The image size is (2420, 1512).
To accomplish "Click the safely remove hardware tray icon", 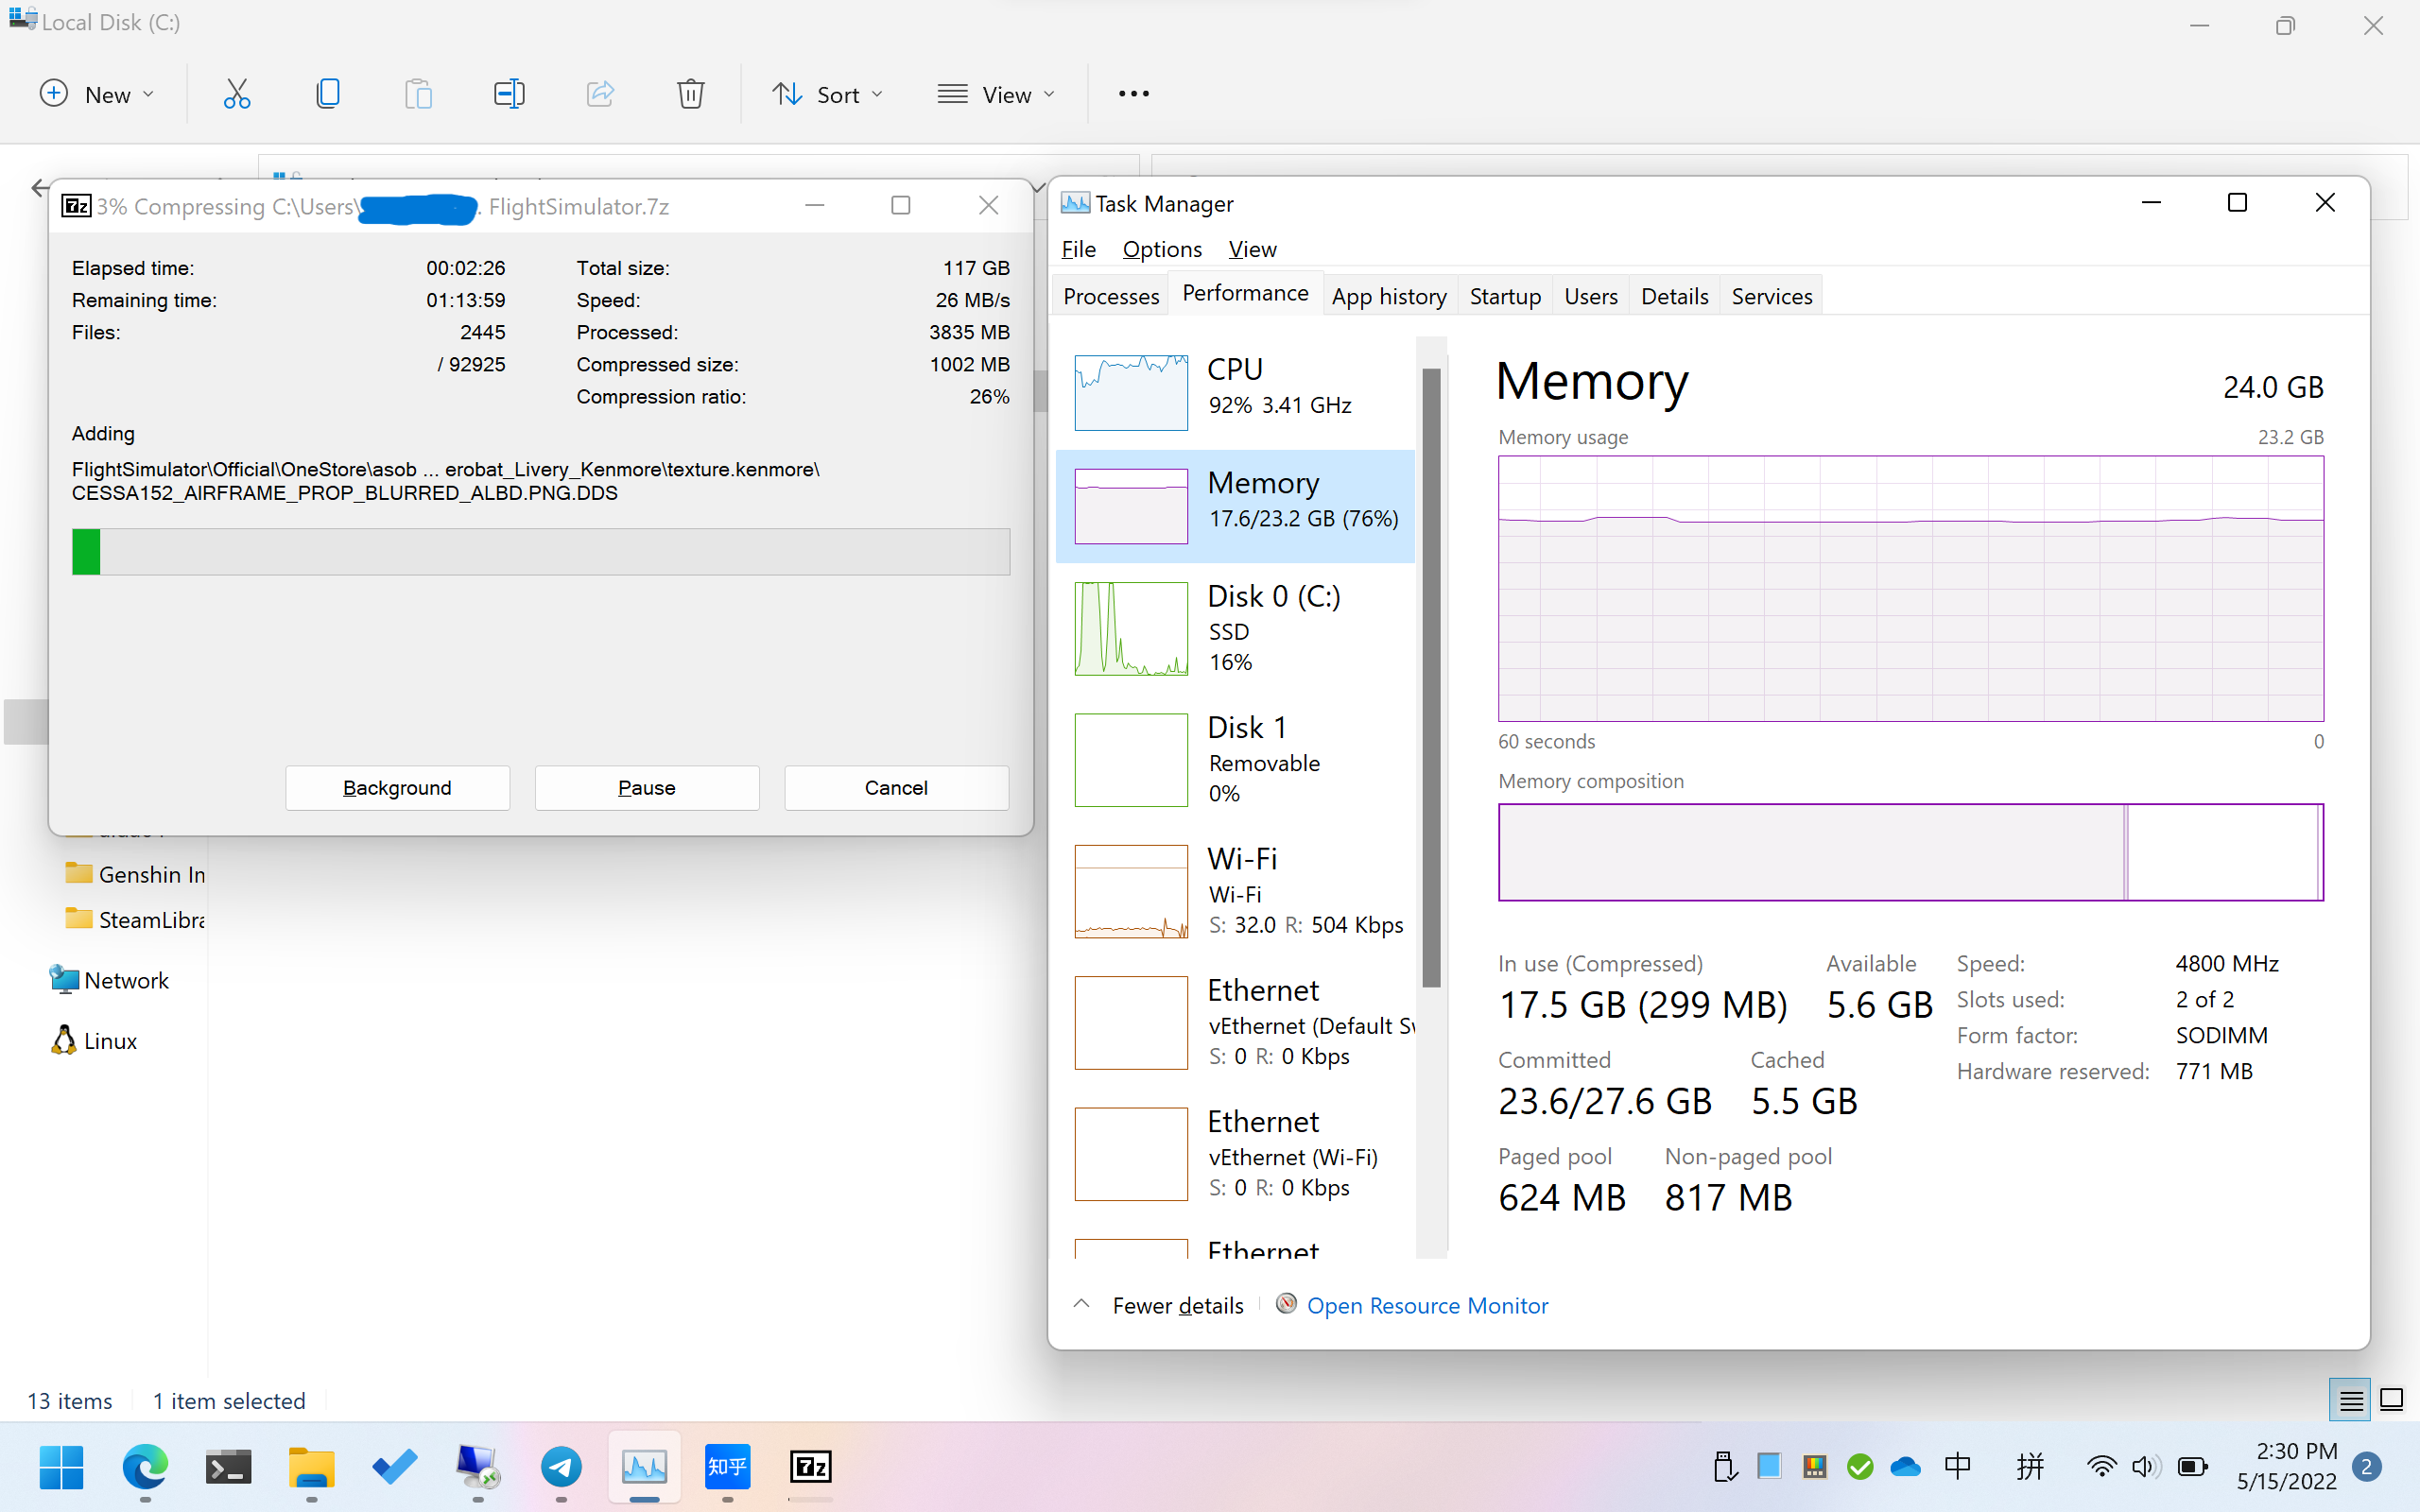I will click(x=1723, y=1467).
